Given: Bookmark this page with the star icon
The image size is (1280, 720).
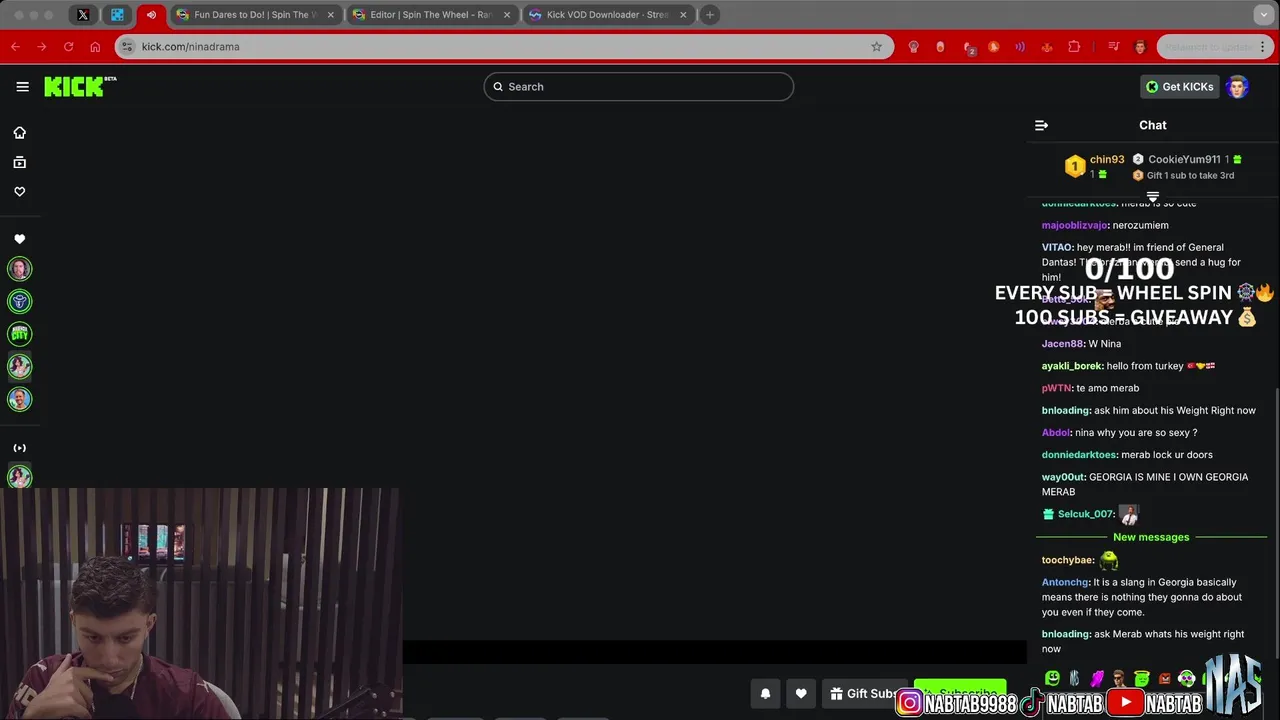Looking at the screenshot, I should click(x=876, y=47).
